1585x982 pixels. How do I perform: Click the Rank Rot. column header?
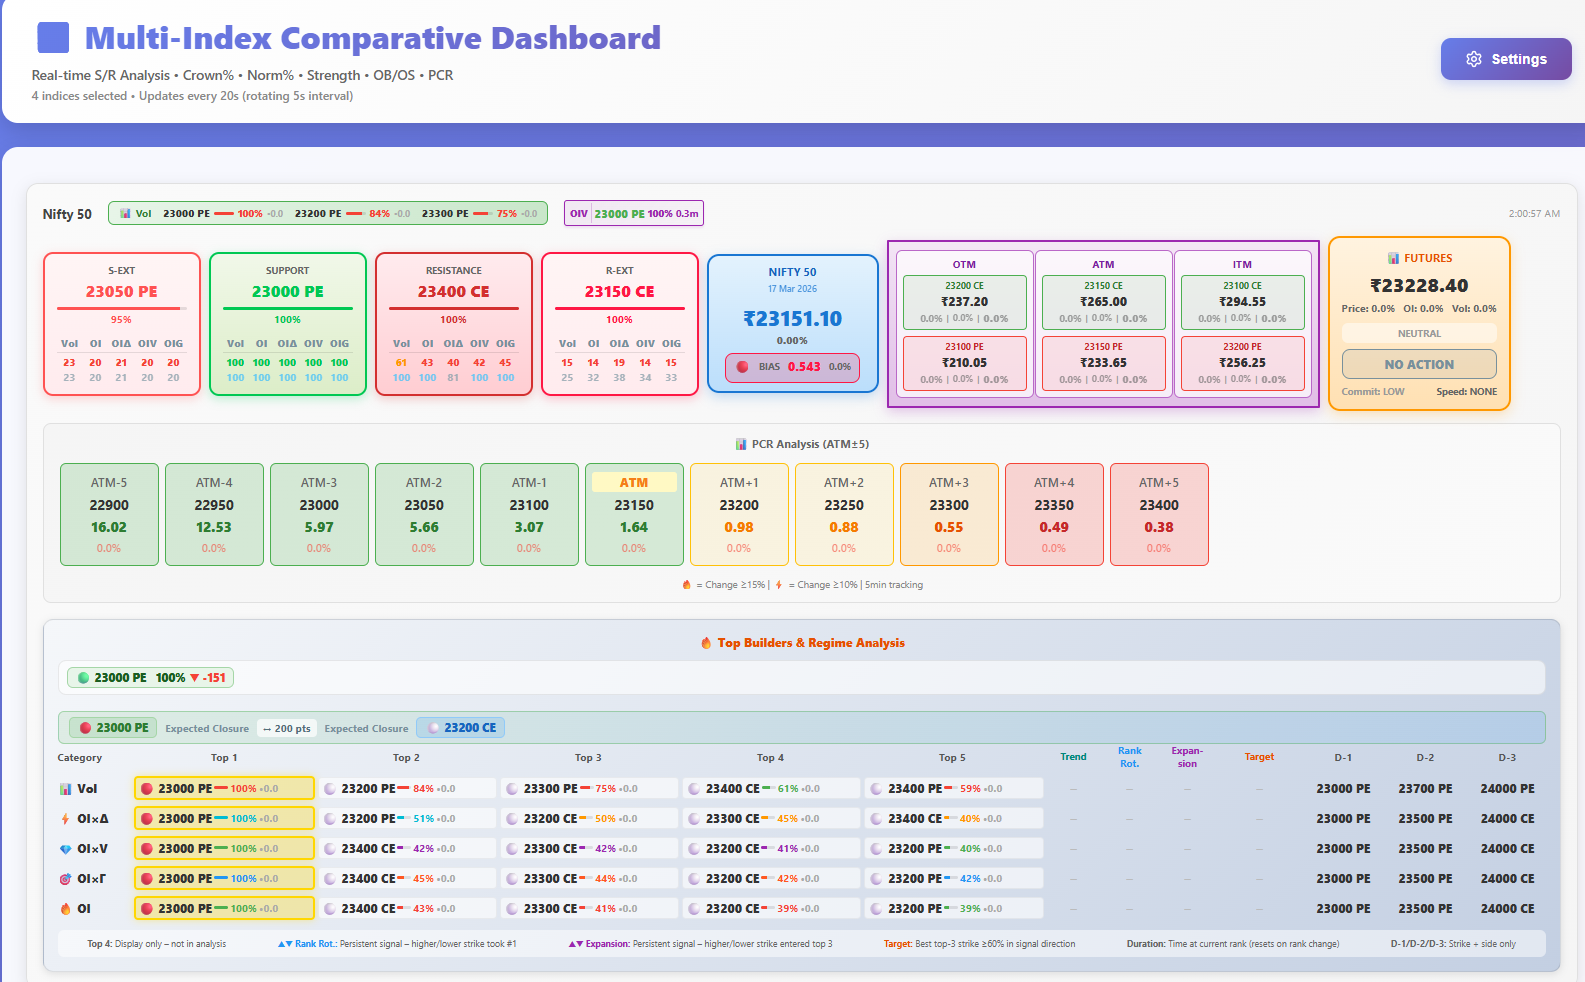[1129, 757]
